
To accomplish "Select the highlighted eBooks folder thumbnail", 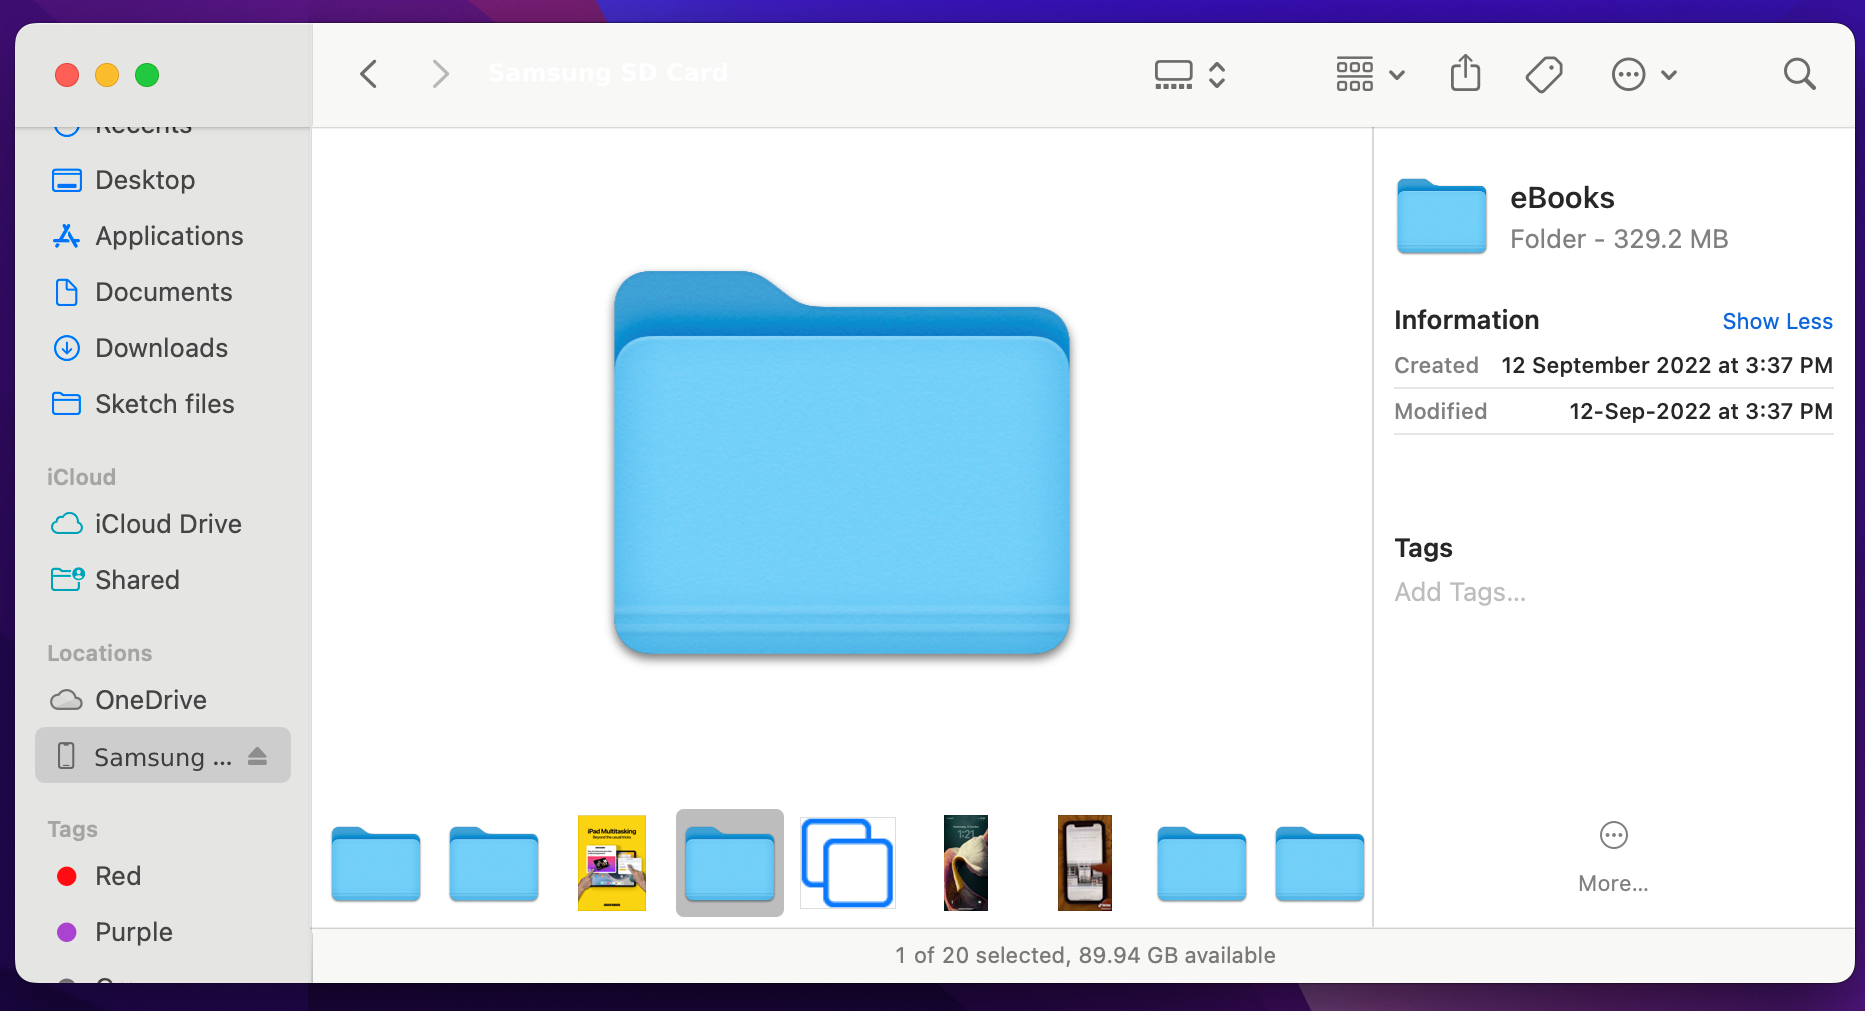I will click(730, 863).
